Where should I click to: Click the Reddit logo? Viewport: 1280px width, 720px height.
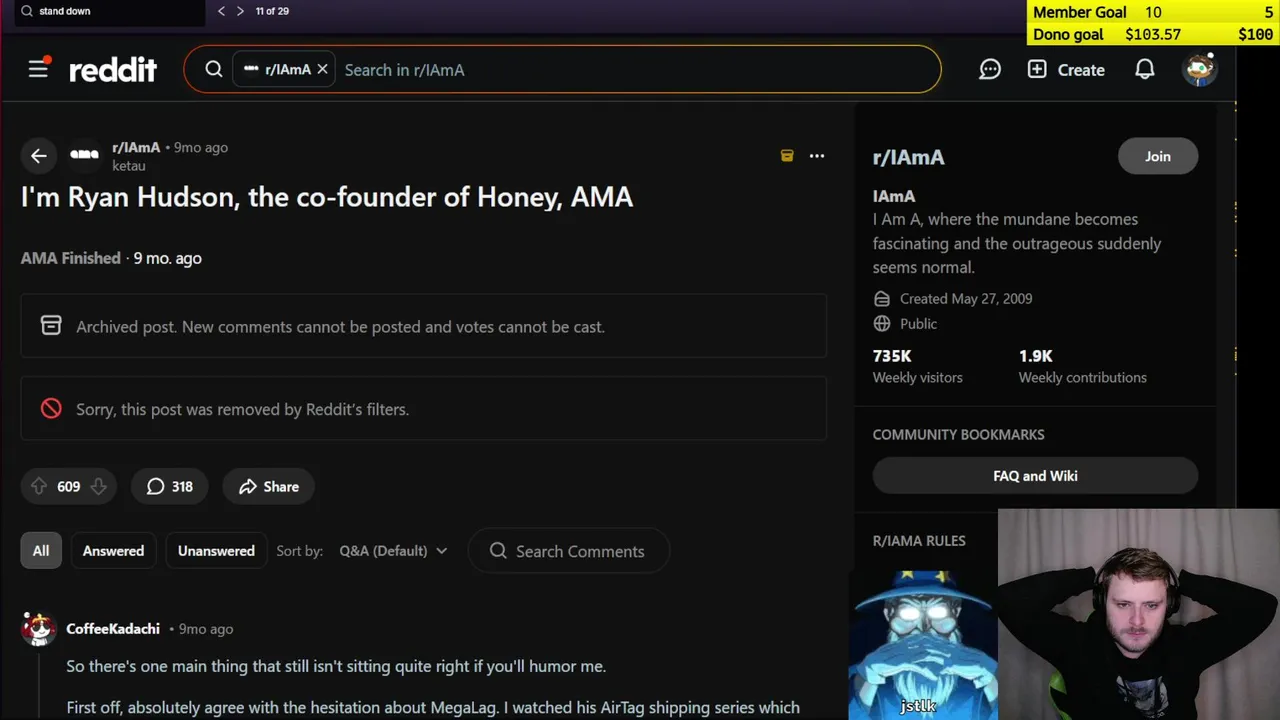(x=113, y=70)
